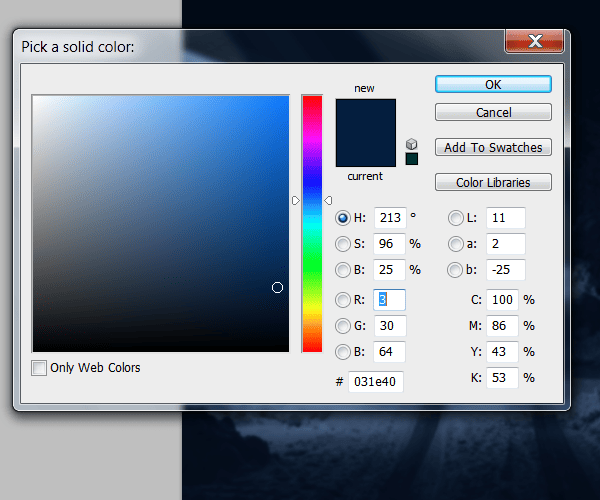
Task: Open the Color Libraries dialog
Action: tap(493, 182)
